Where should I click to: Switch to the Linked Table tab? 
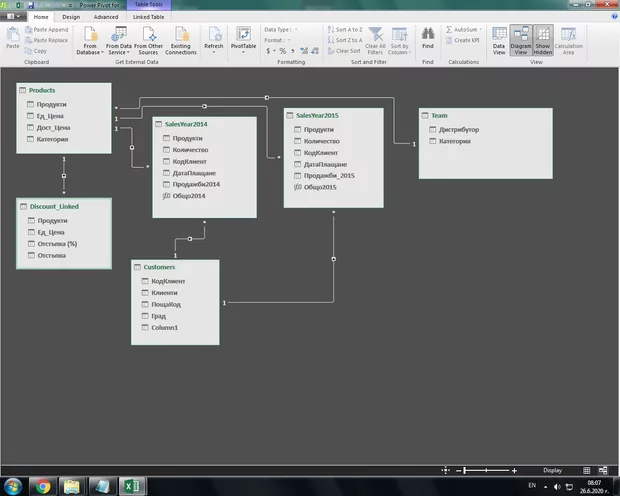pyautogui.click(x=148, y=17)
